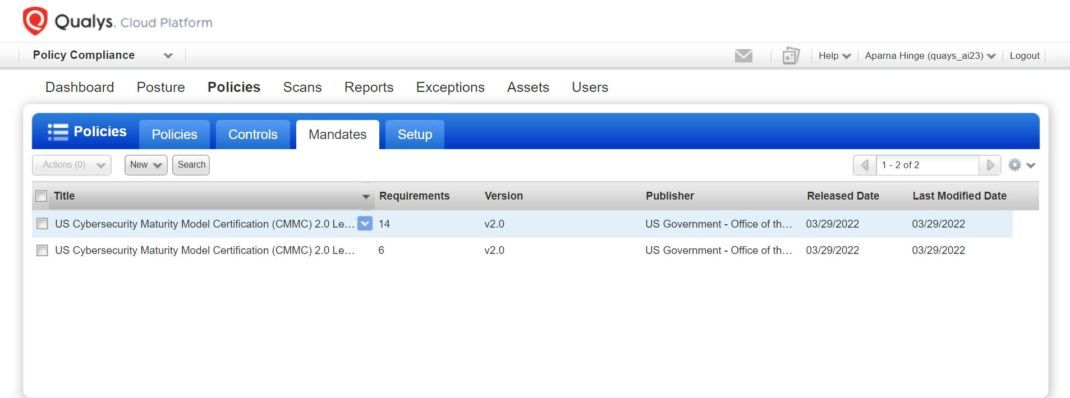This screenshot has width=1070, height=398.
Task: Go to the Exceptions section
Action: coord(450,87)
